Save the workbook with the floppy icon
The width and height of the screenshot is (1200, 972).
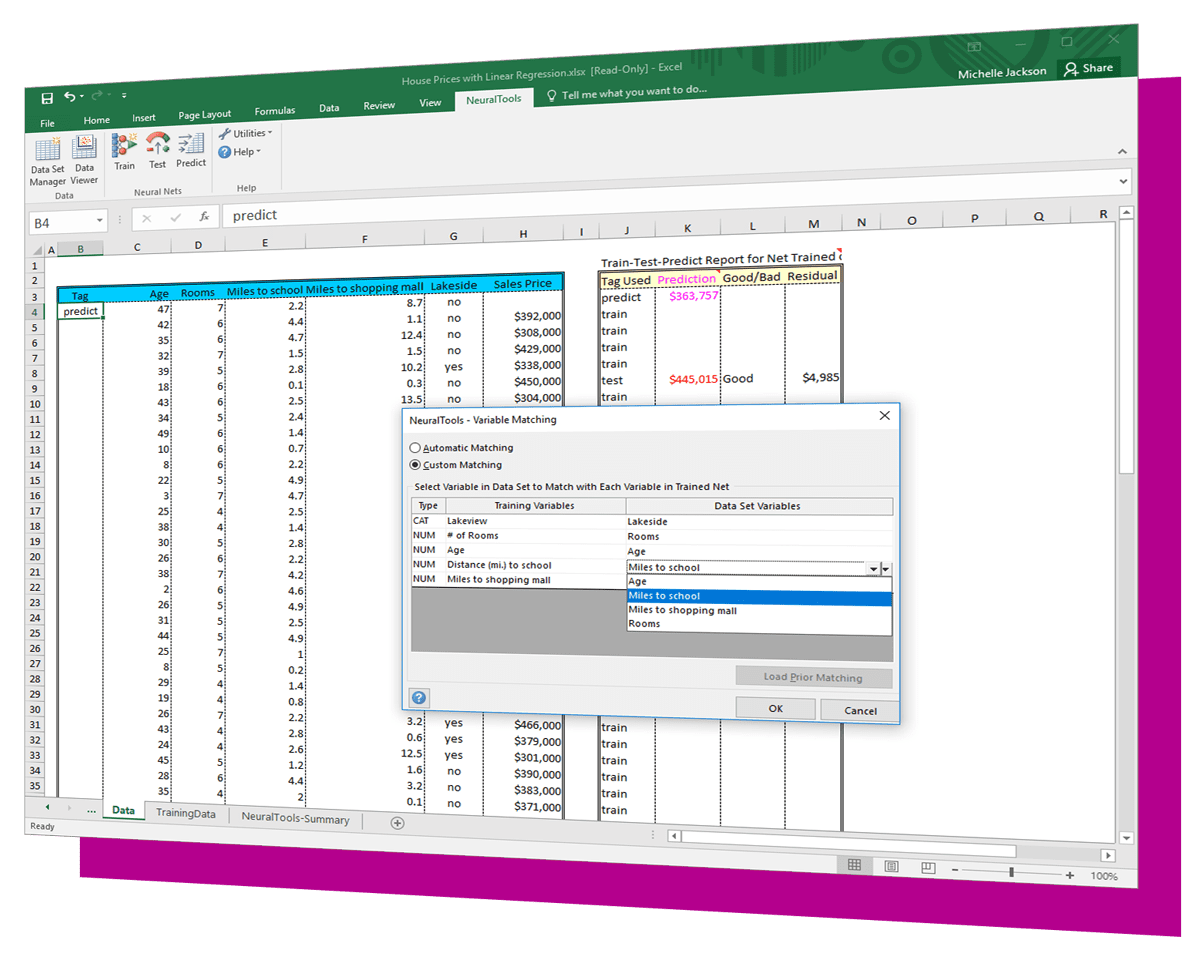click(47, 97)
